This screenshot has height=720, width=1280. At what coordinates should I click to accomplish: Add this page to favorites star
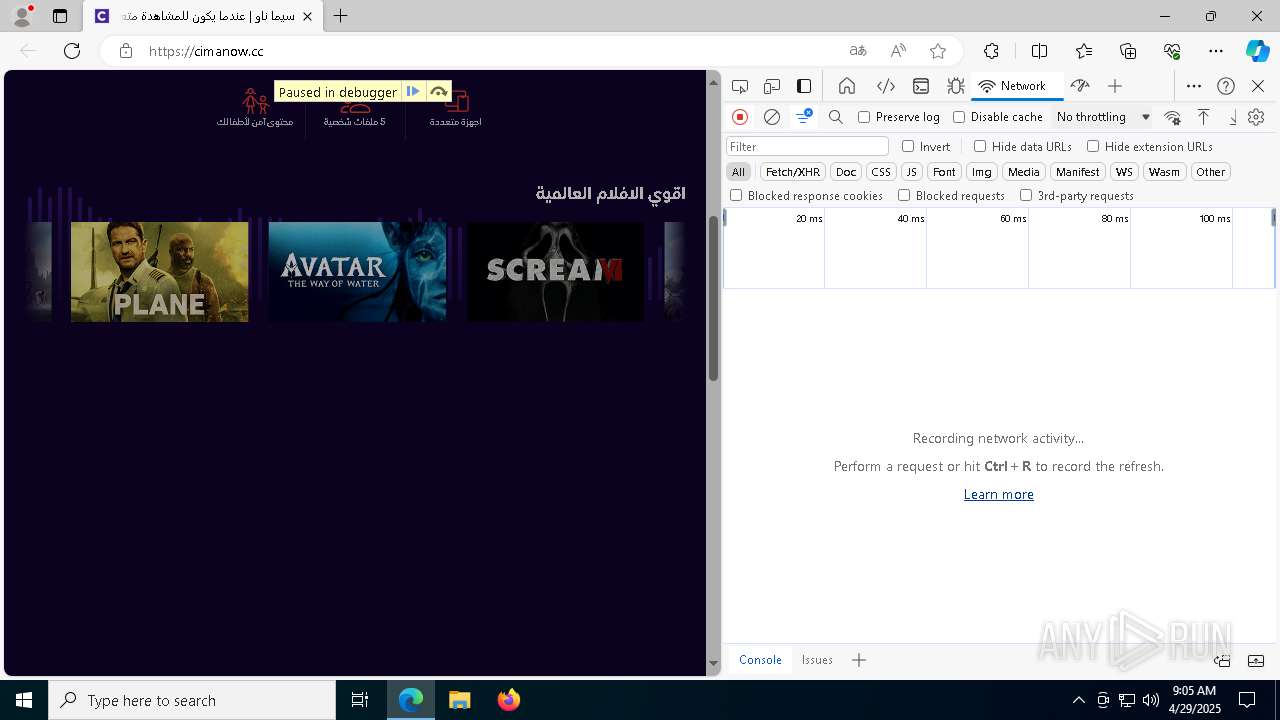point(938,51)
